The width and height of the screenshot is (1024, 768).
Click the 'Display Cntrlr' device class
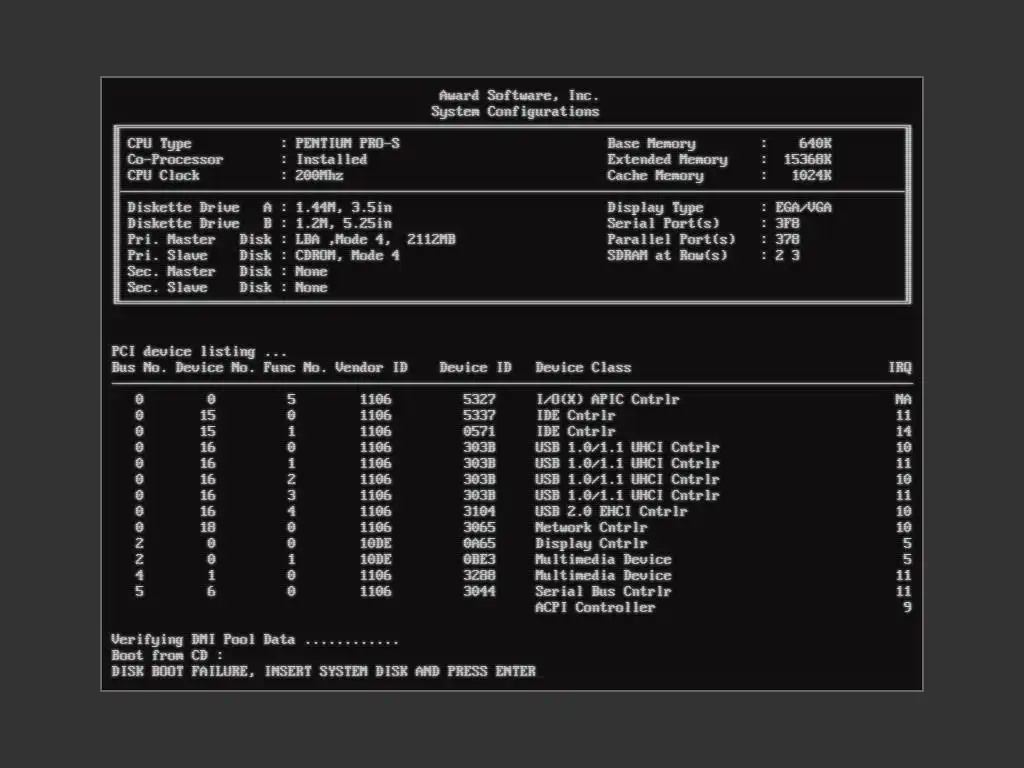pyautogui.click(x=591, y=543)
